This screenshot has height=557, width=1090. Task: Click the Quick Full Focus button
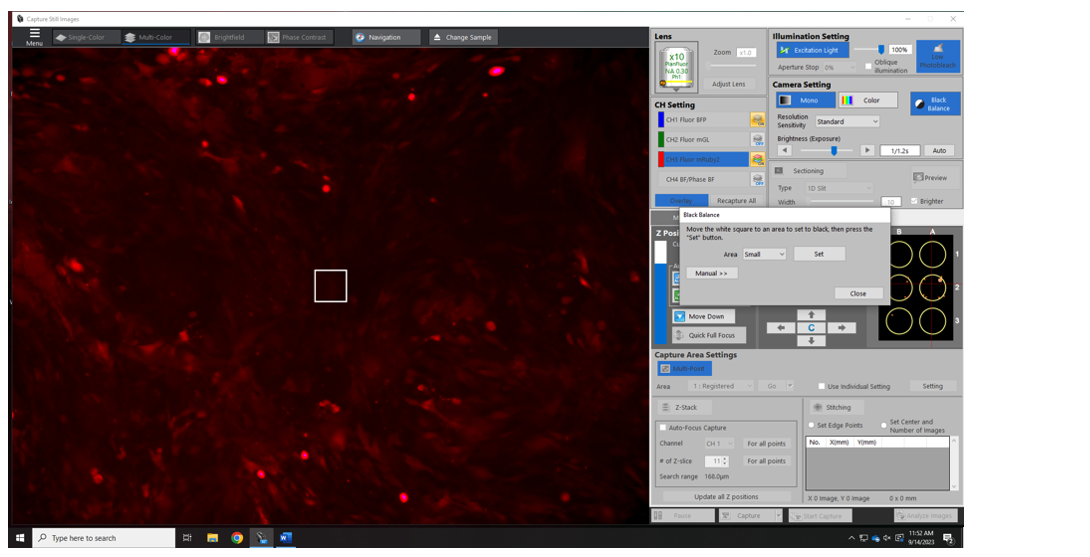click(x=708, y=335)
